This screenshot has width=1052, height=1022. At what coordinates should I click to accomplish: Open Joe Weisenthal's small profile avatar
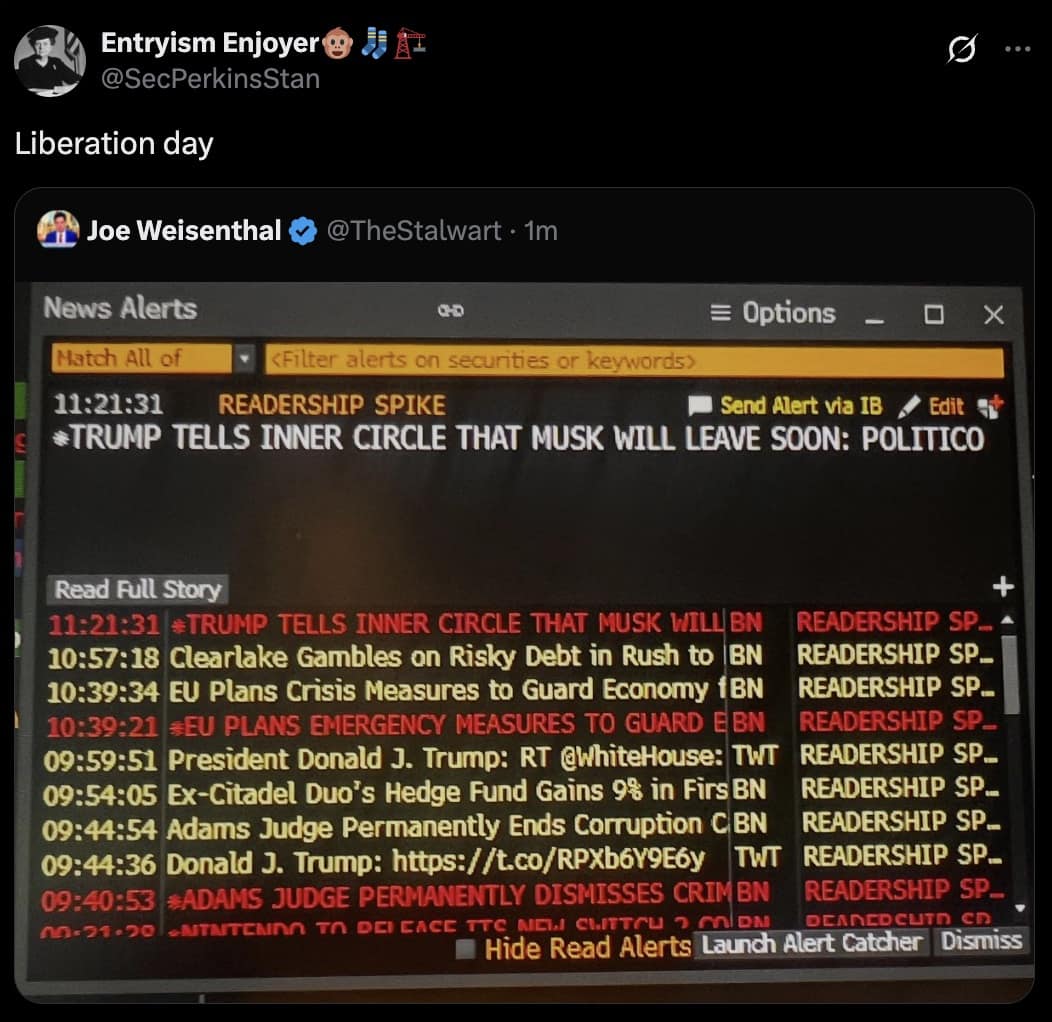click(x=58, y=229)
